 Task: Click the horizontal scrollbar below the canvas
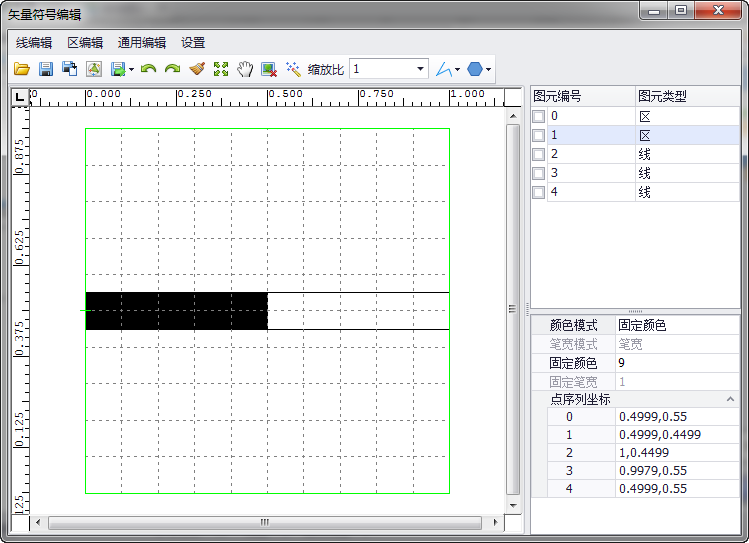point(265,522)
